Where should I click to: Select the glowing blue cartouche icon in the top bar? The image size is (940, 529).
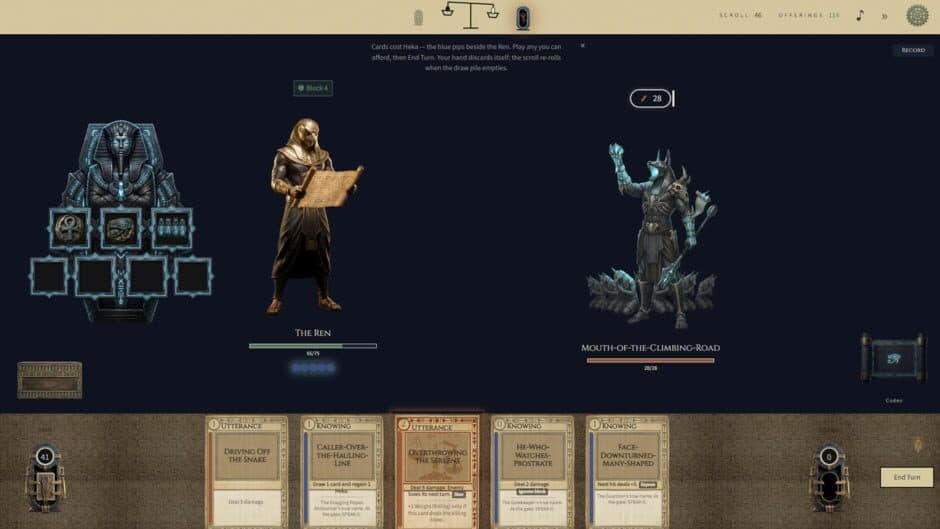523,18
